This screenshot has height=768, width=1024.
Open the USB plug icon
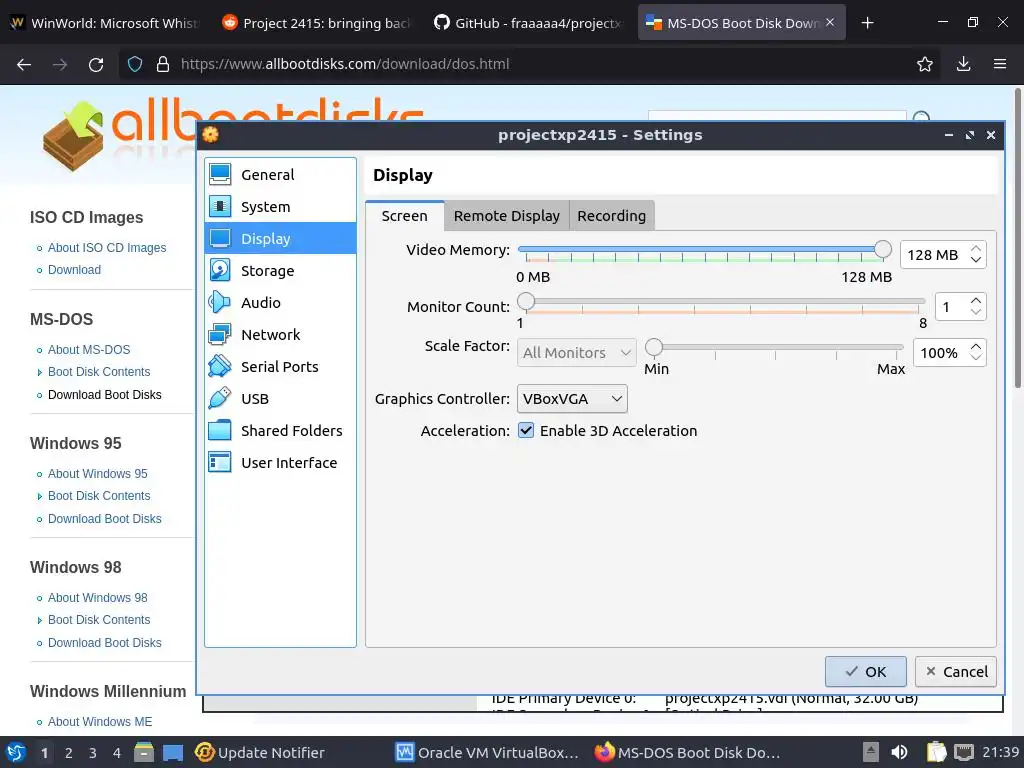tap(219, 398)
